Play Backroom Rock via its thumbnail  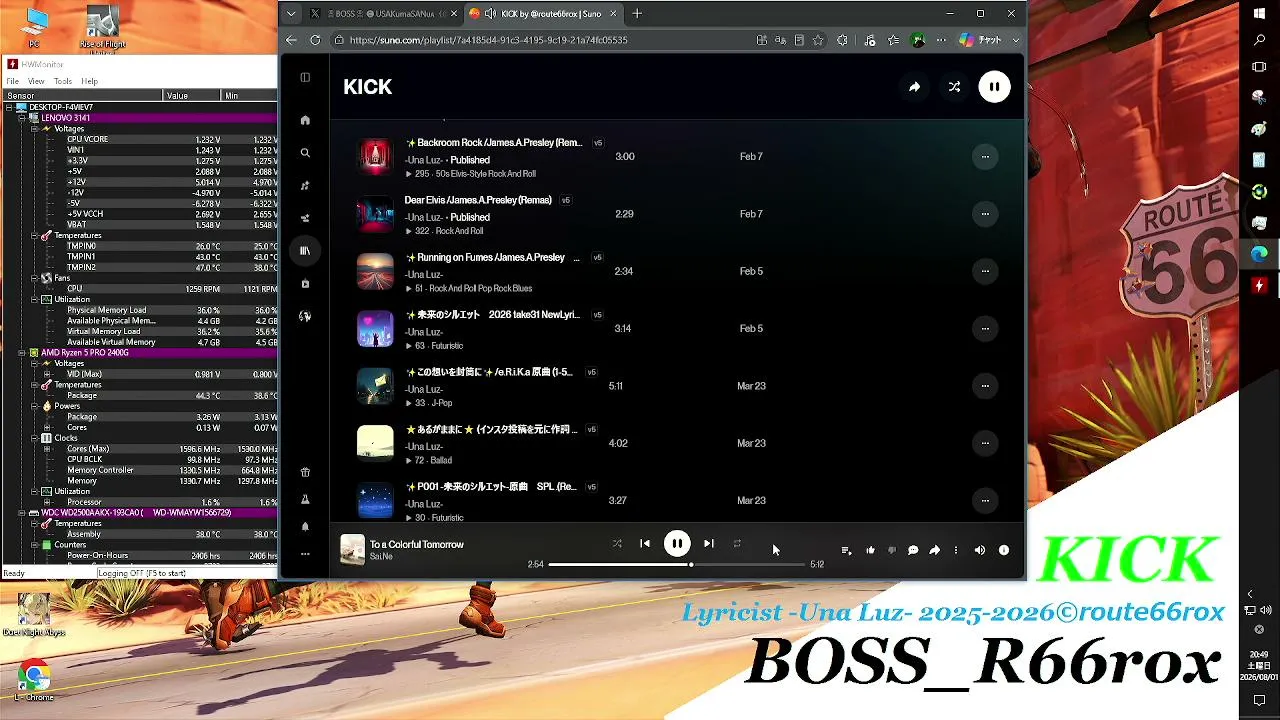click(x=376, y=157)
